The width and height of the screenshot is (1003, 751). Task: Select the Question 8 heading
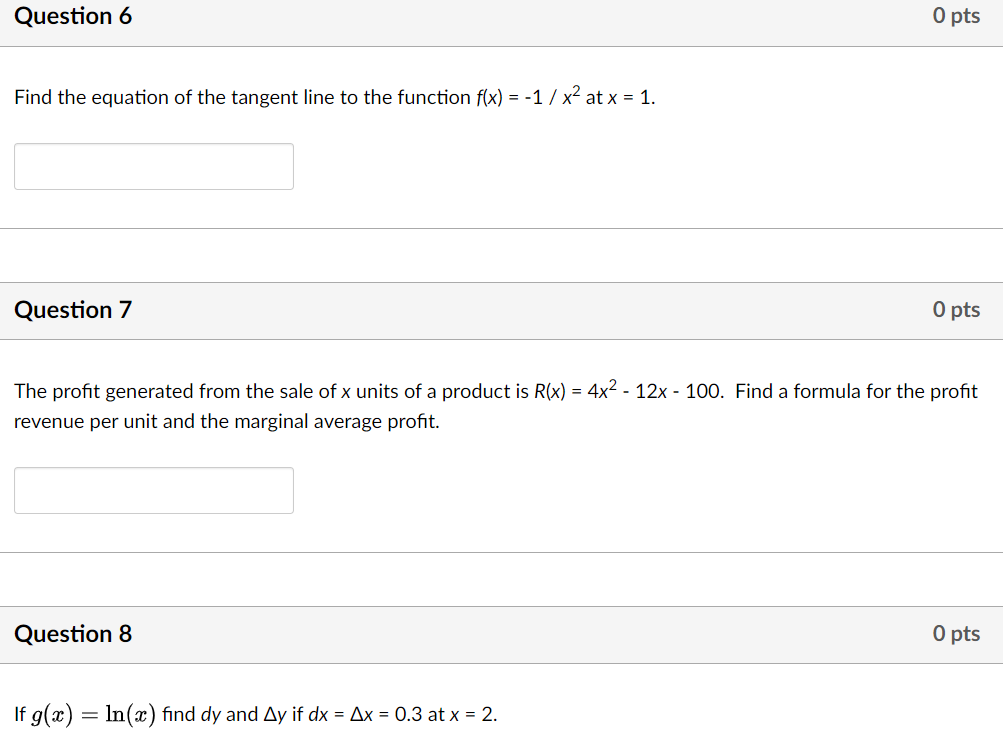point(72,634)
